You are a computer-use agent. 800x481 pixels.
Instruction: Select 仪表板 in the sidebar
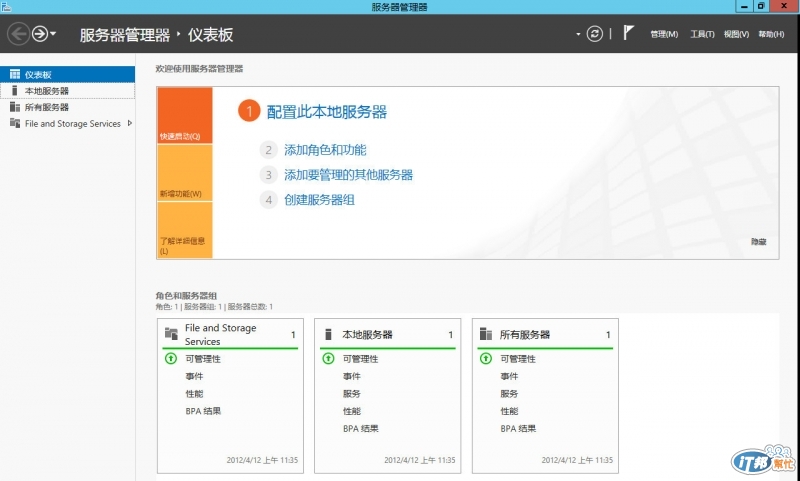(x=67, y=74)
